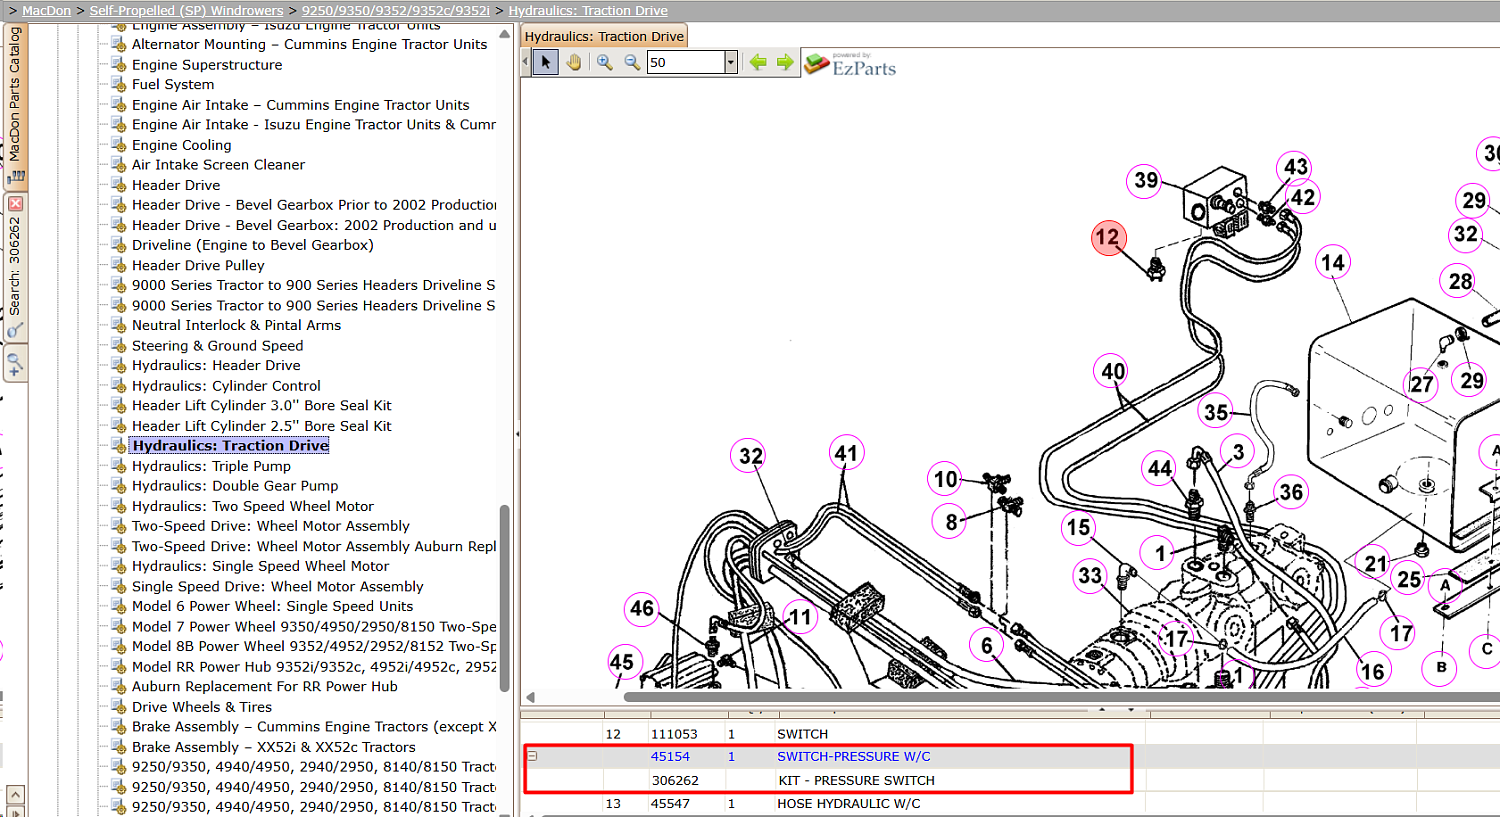Follow the 9250/9350/9352/9352c/9352i breadcrumb link

click(396, 11)
